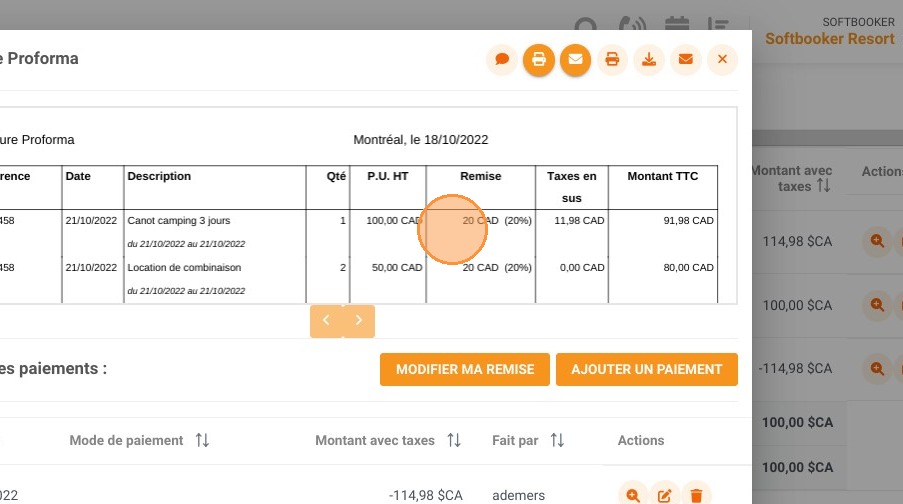Click the payments Actions column header
Viewport: 903px width, 504px height.
click(640, 441)
